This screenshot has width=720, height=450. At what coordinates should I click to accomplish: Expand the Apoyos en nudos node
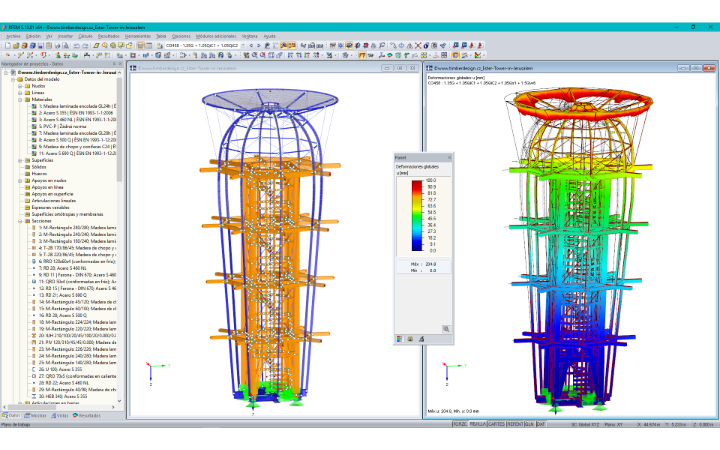click(20, 180)
